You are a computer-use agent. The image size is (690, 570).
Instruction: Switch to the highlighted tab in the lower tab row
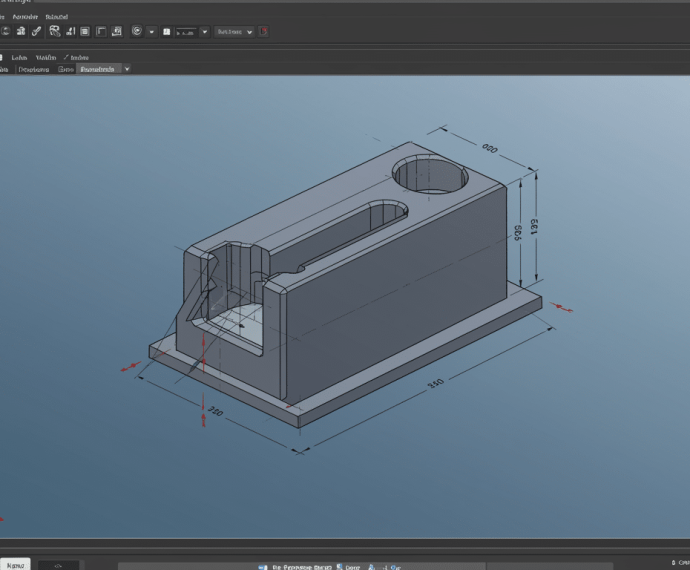coord(99,69)
